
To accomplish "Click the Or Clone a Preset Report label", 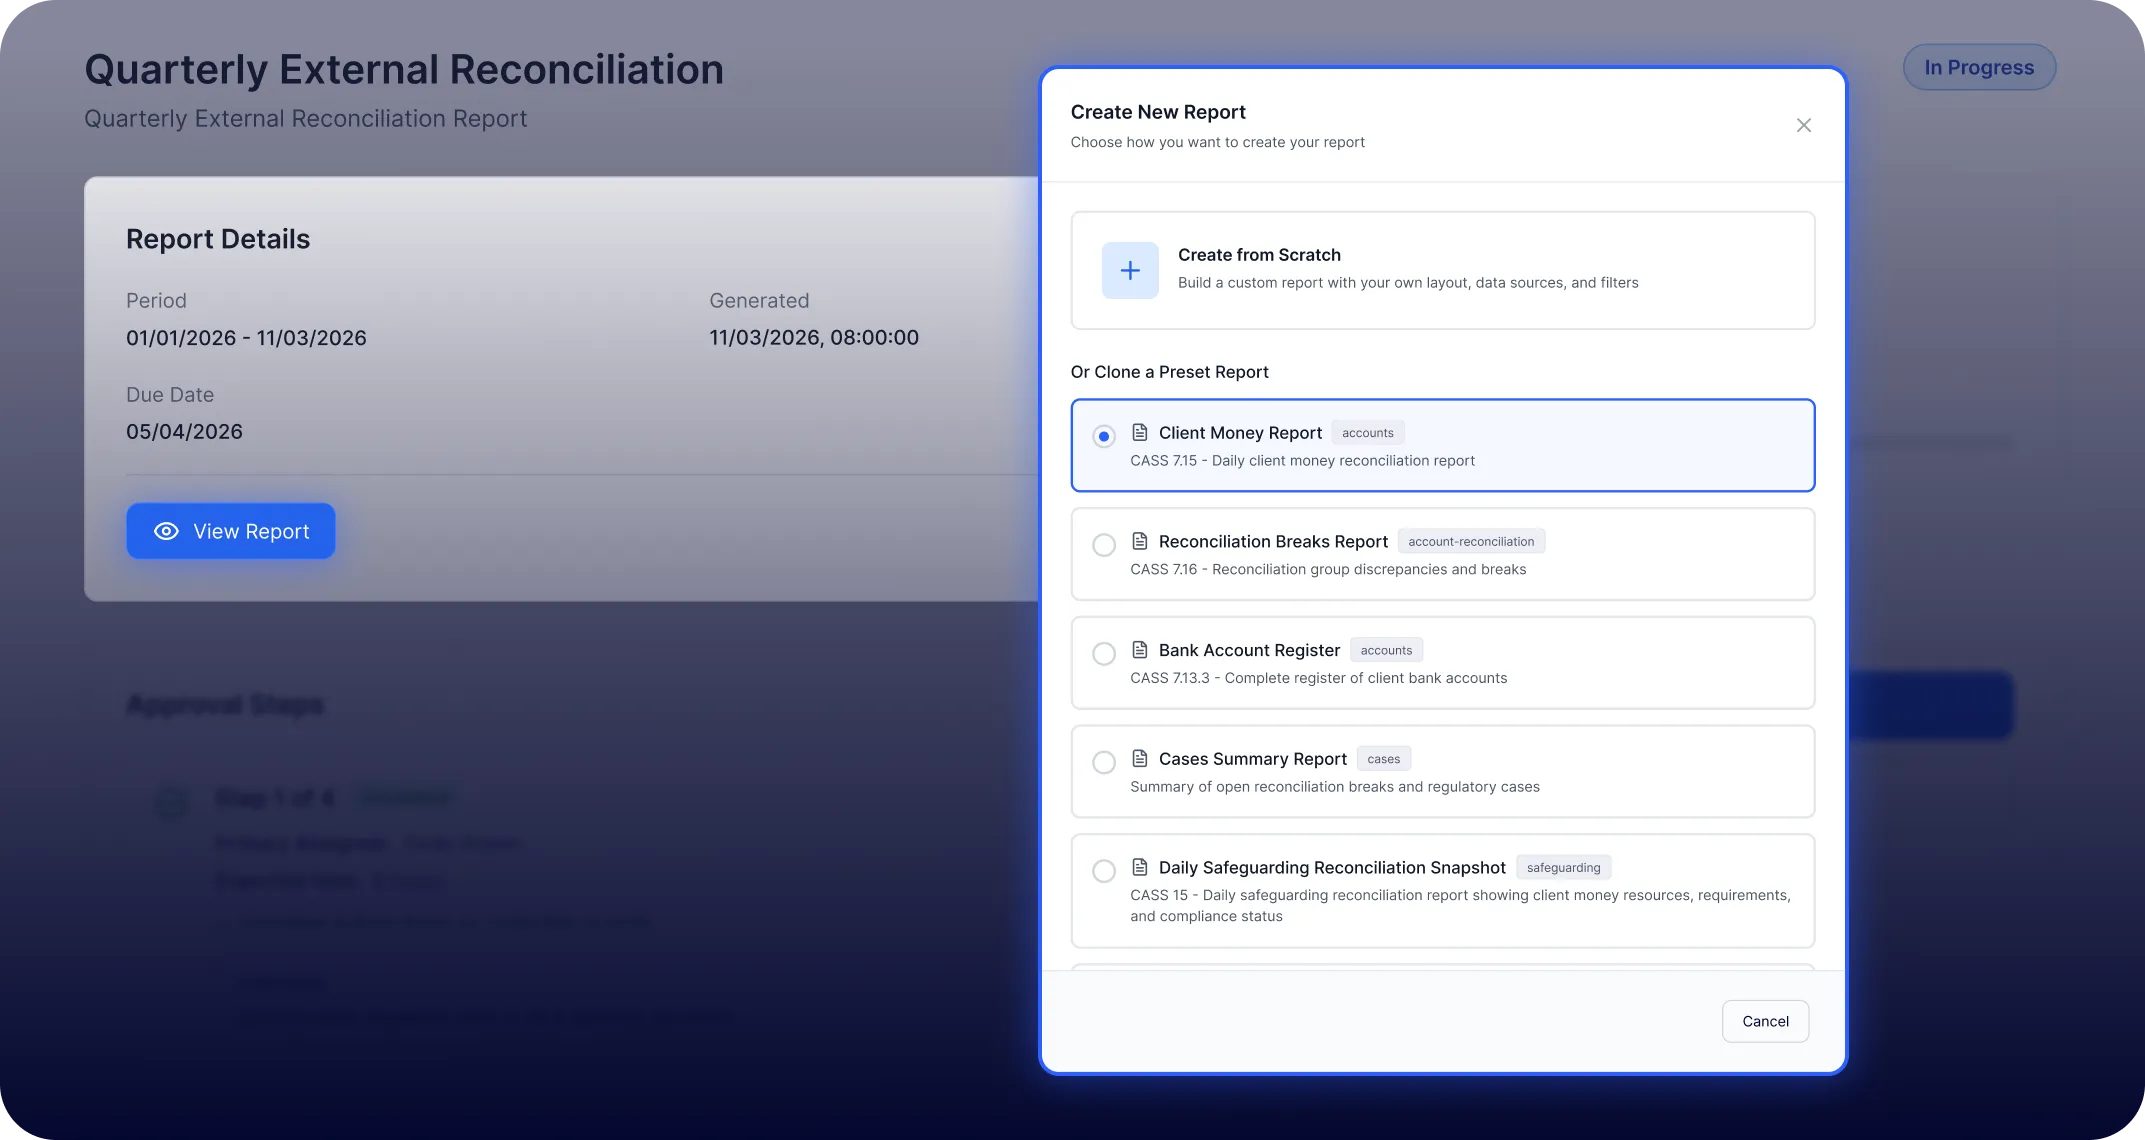I will [x=1169, y=372].
